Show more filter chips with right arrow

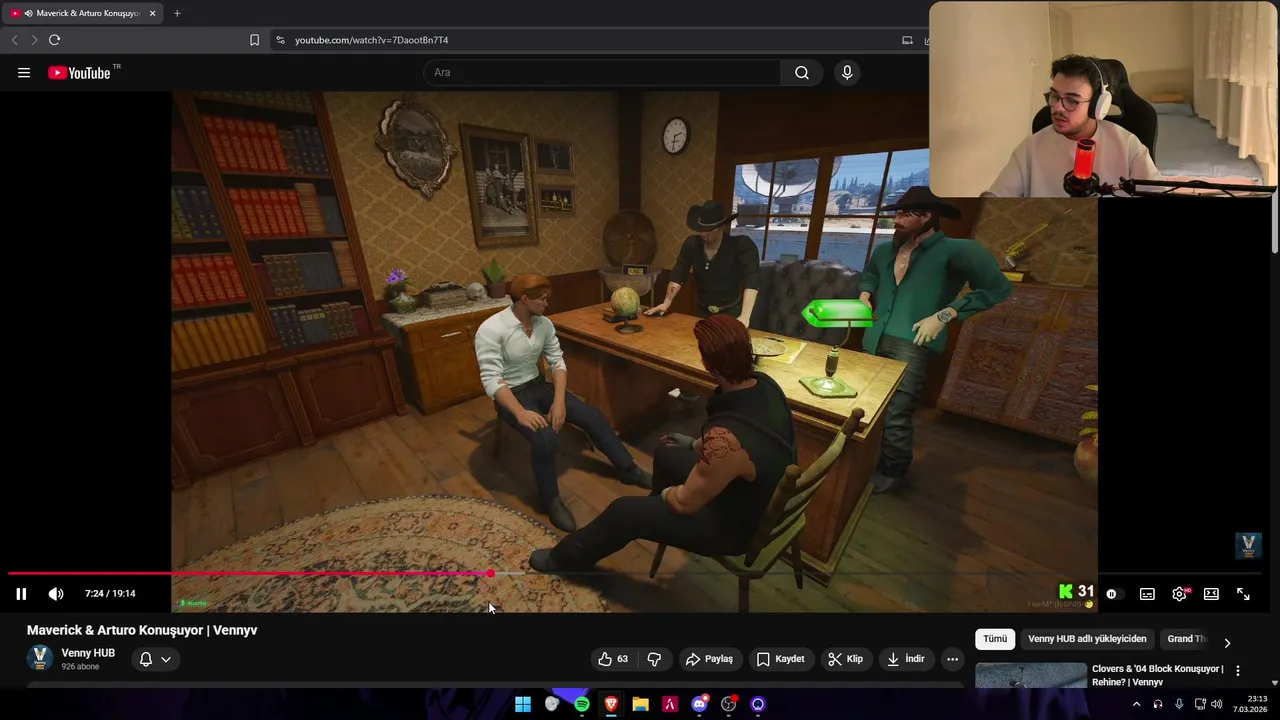coord(1227,642)
